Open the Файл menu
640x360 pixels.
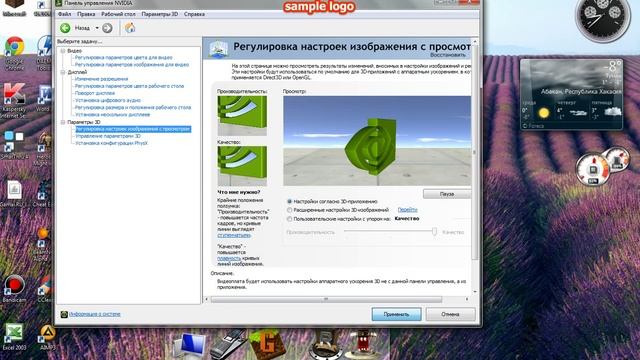coord(64,14)
